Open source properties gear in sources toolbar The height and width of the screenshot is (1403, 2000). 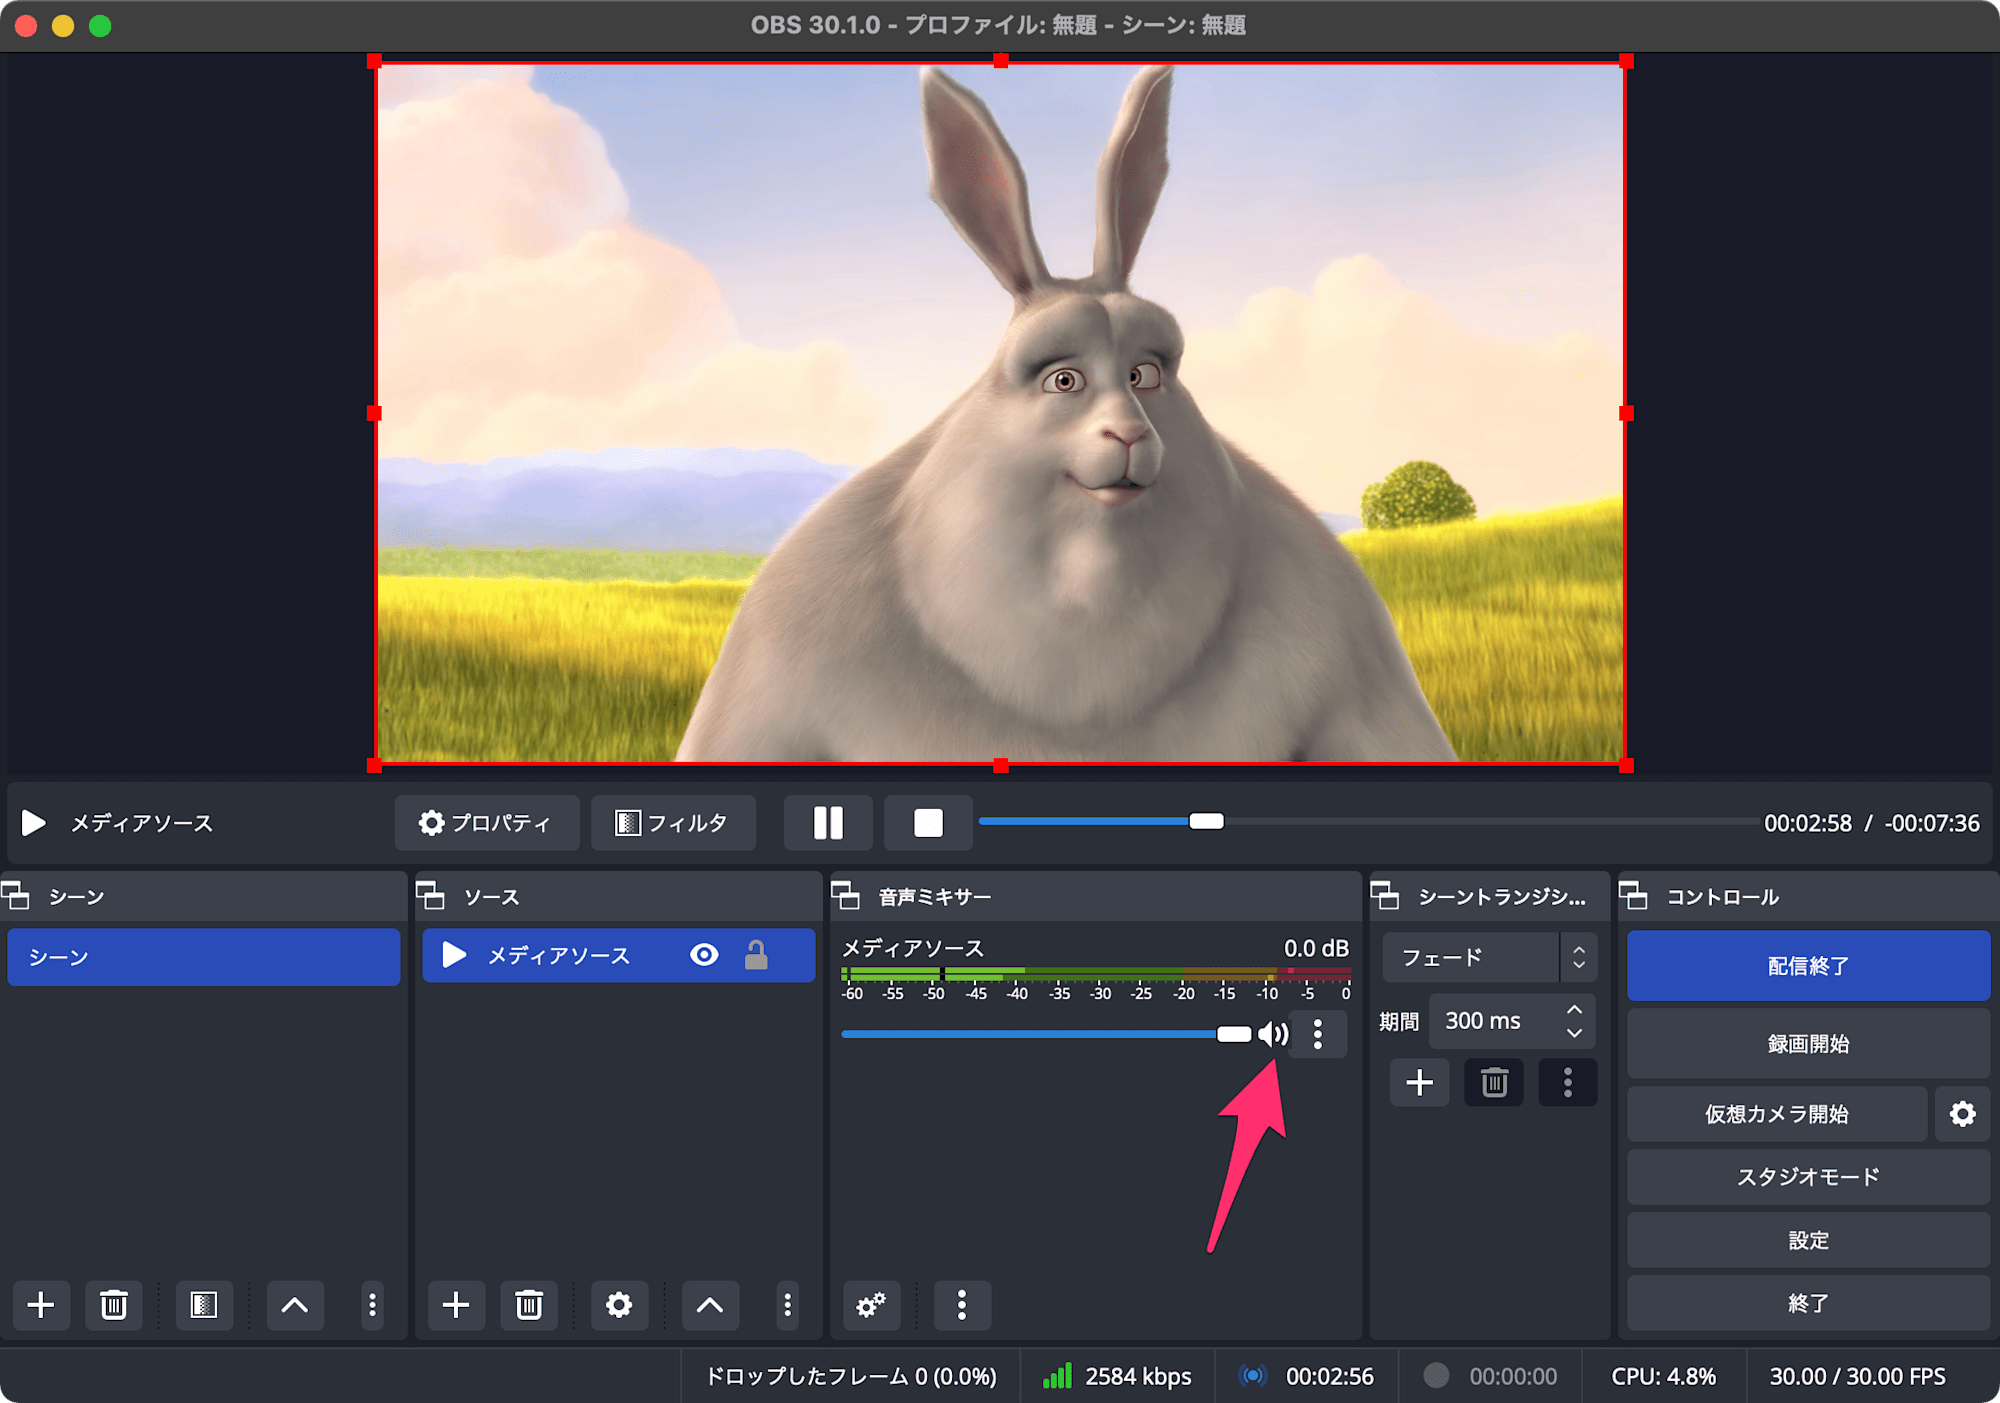tap(619, 1304)
